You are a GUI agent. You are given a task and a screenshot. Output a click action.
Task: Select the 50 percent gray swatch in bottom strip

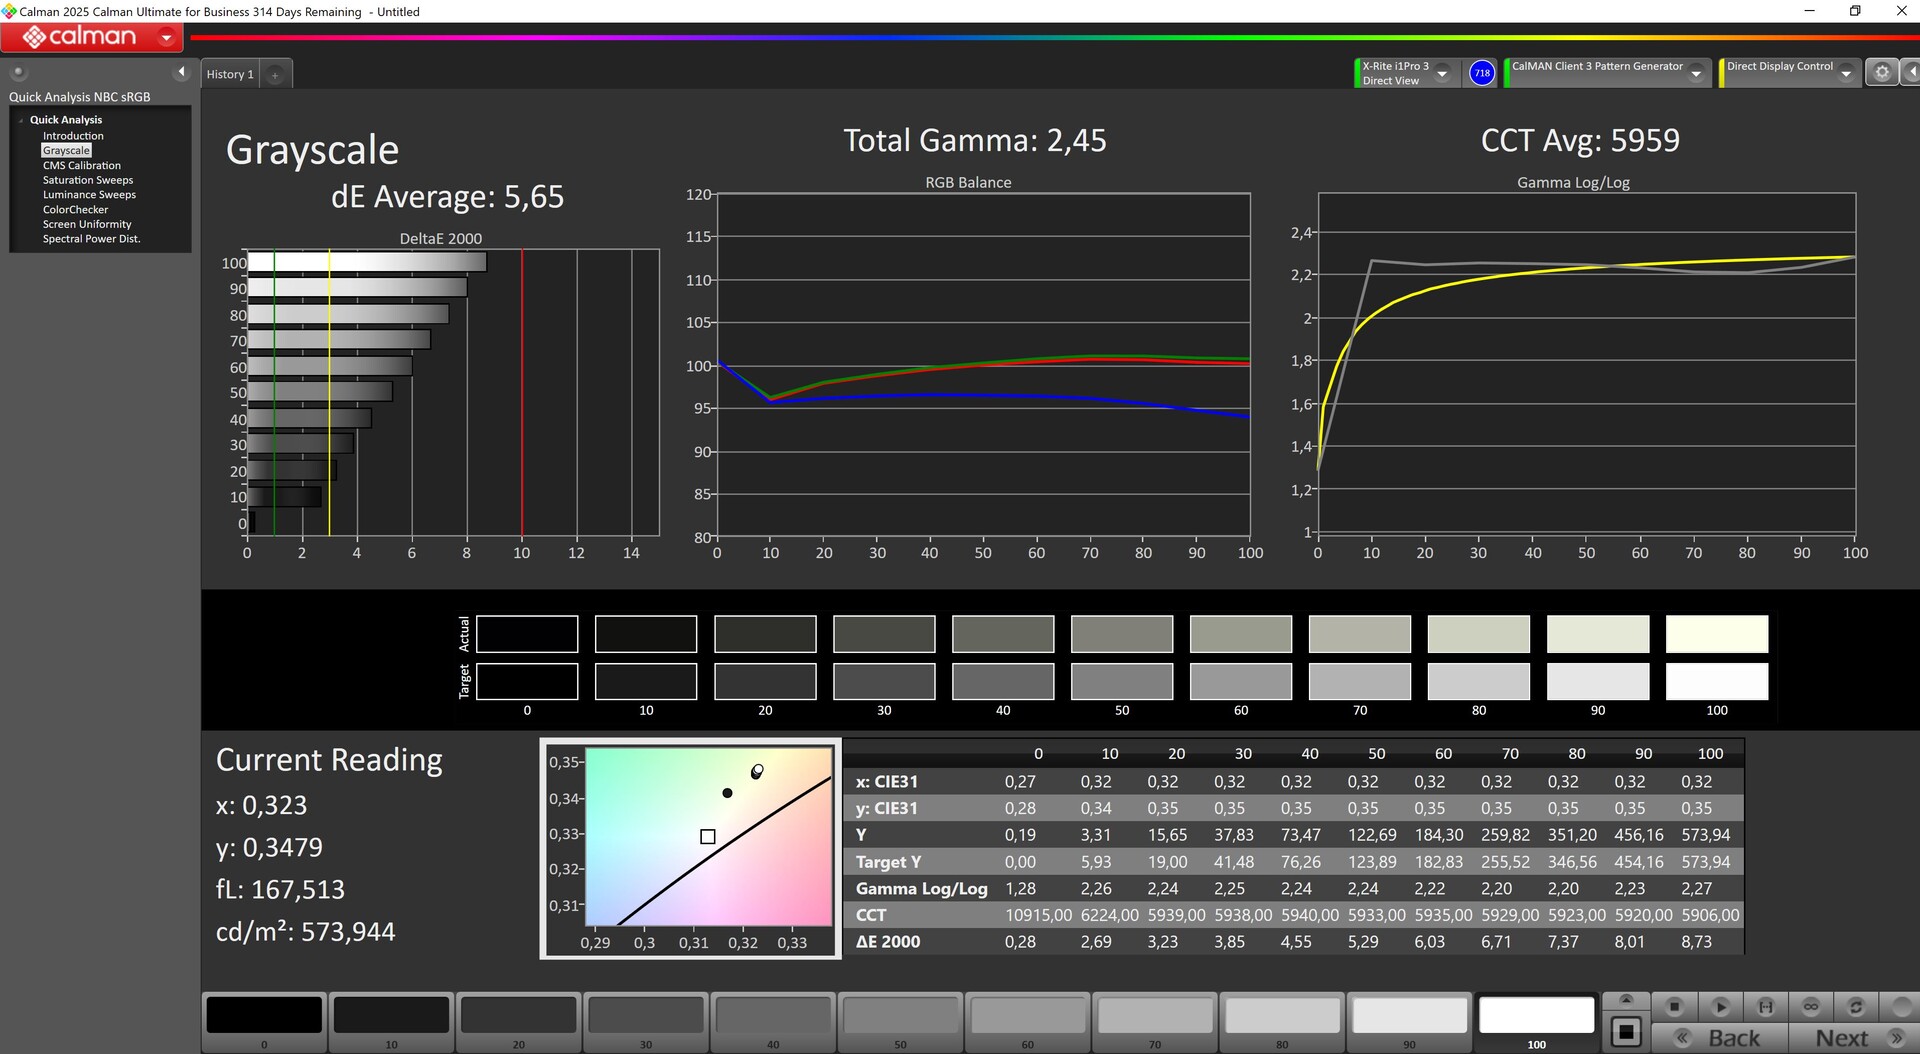coord(900,1016)
